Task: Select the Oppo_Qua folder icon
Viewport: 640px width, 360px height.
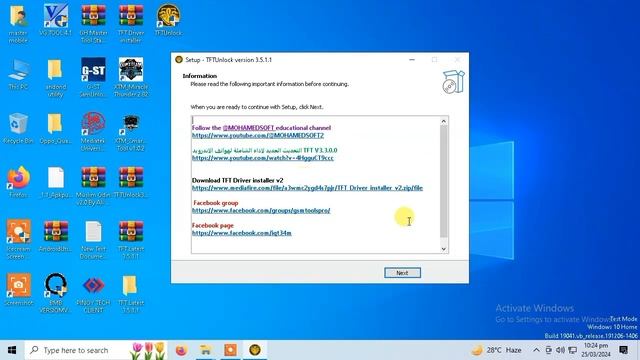Action: tap(56, 129)
